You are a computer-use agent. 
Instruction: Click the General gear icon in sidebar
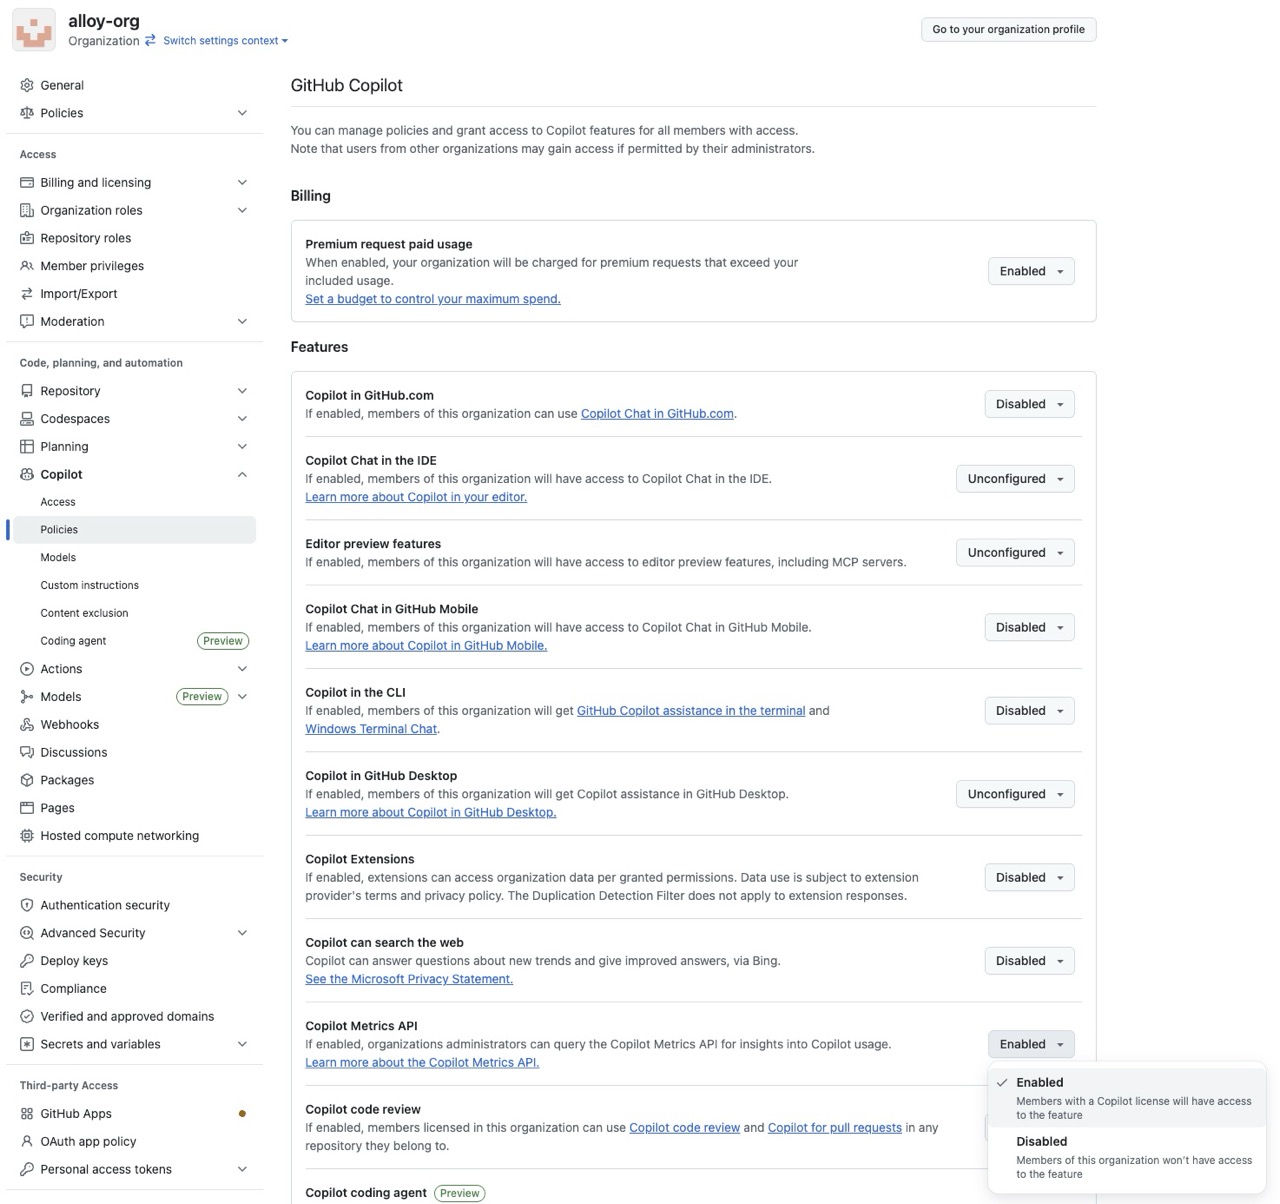[27, 85]
